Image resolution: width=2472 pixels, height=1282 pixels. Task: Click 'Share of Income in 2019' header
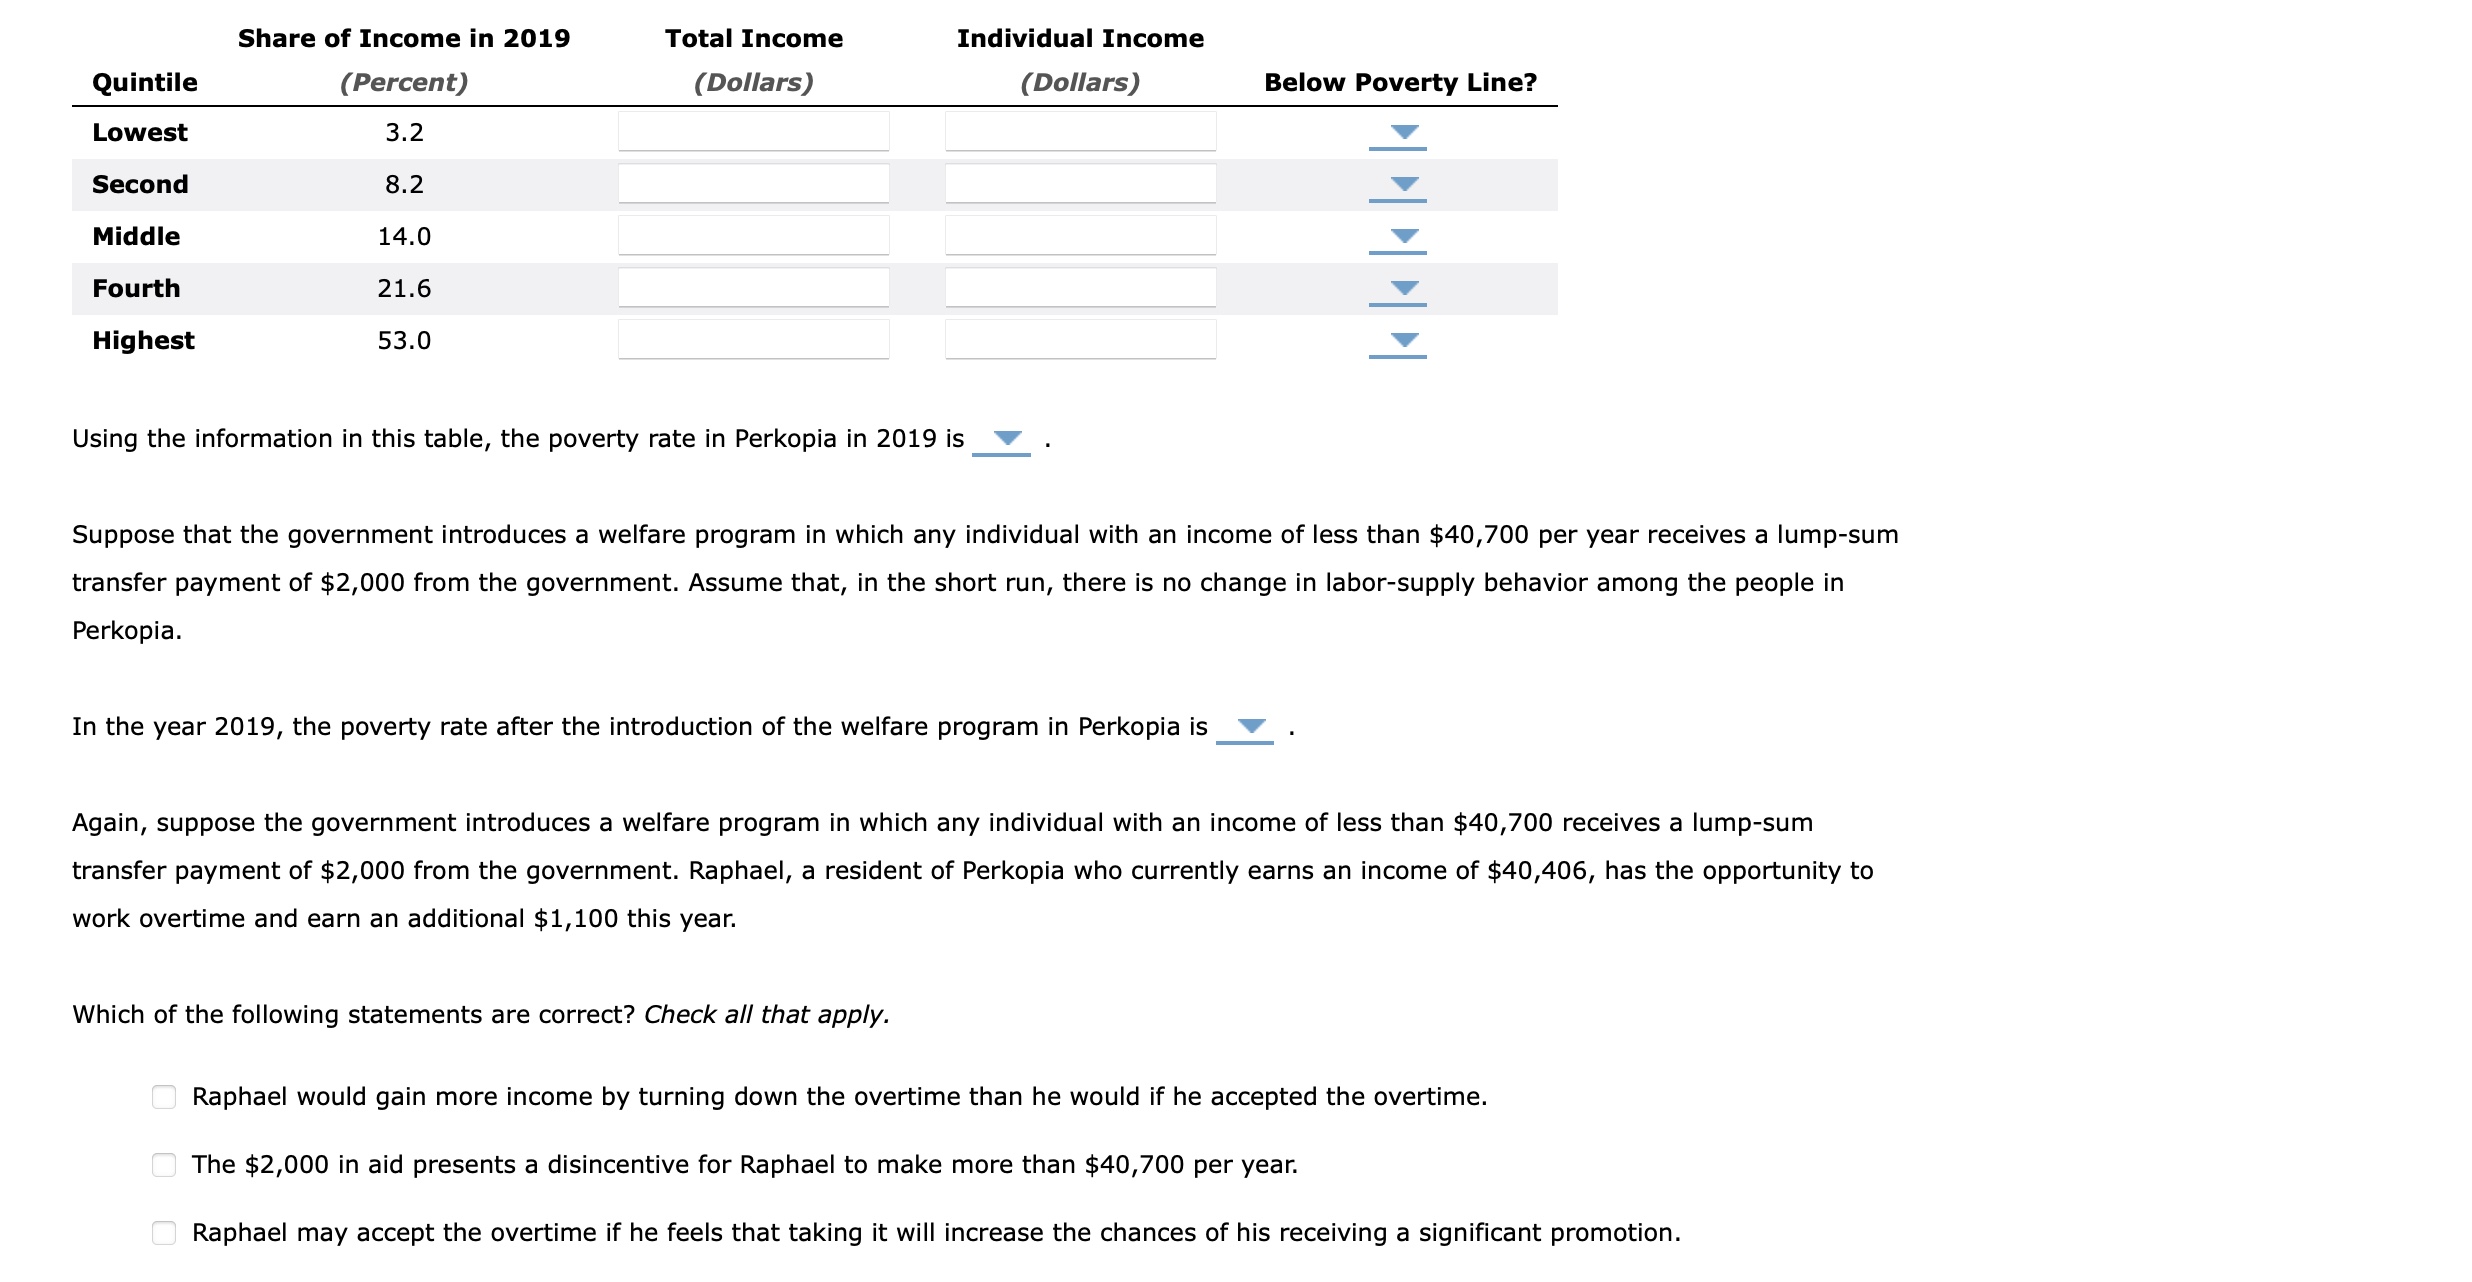(x=404, y=38)
